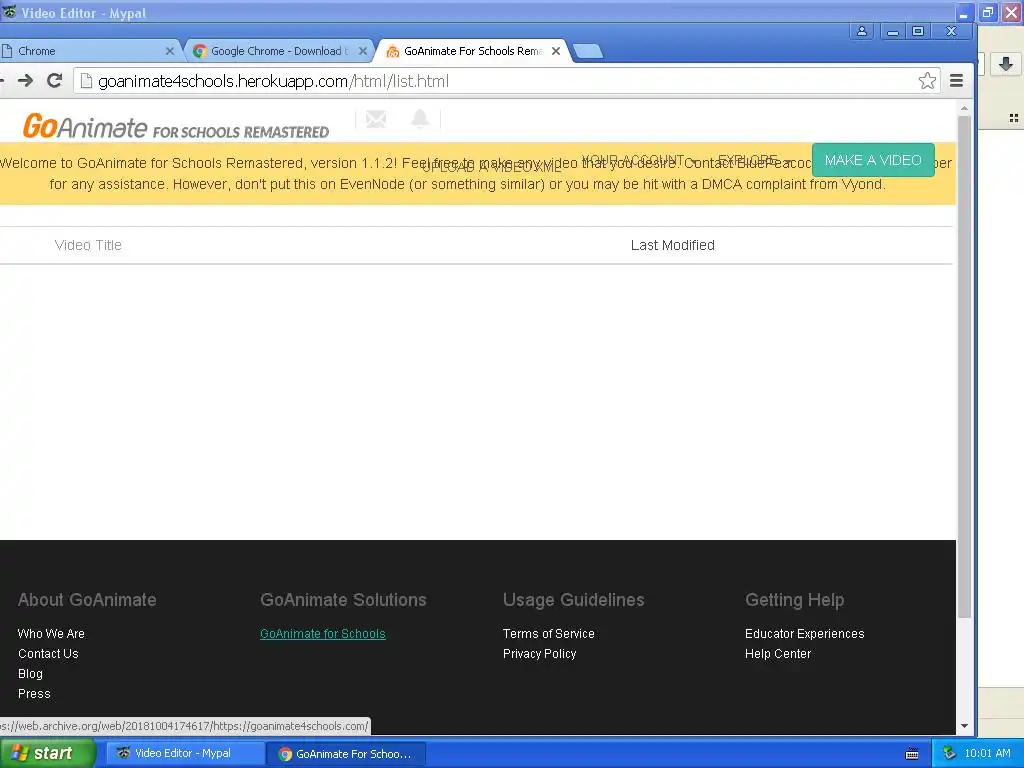Open the Educator Experiences link
This screenshot has width=1024, height=768.
coord(805,633)
